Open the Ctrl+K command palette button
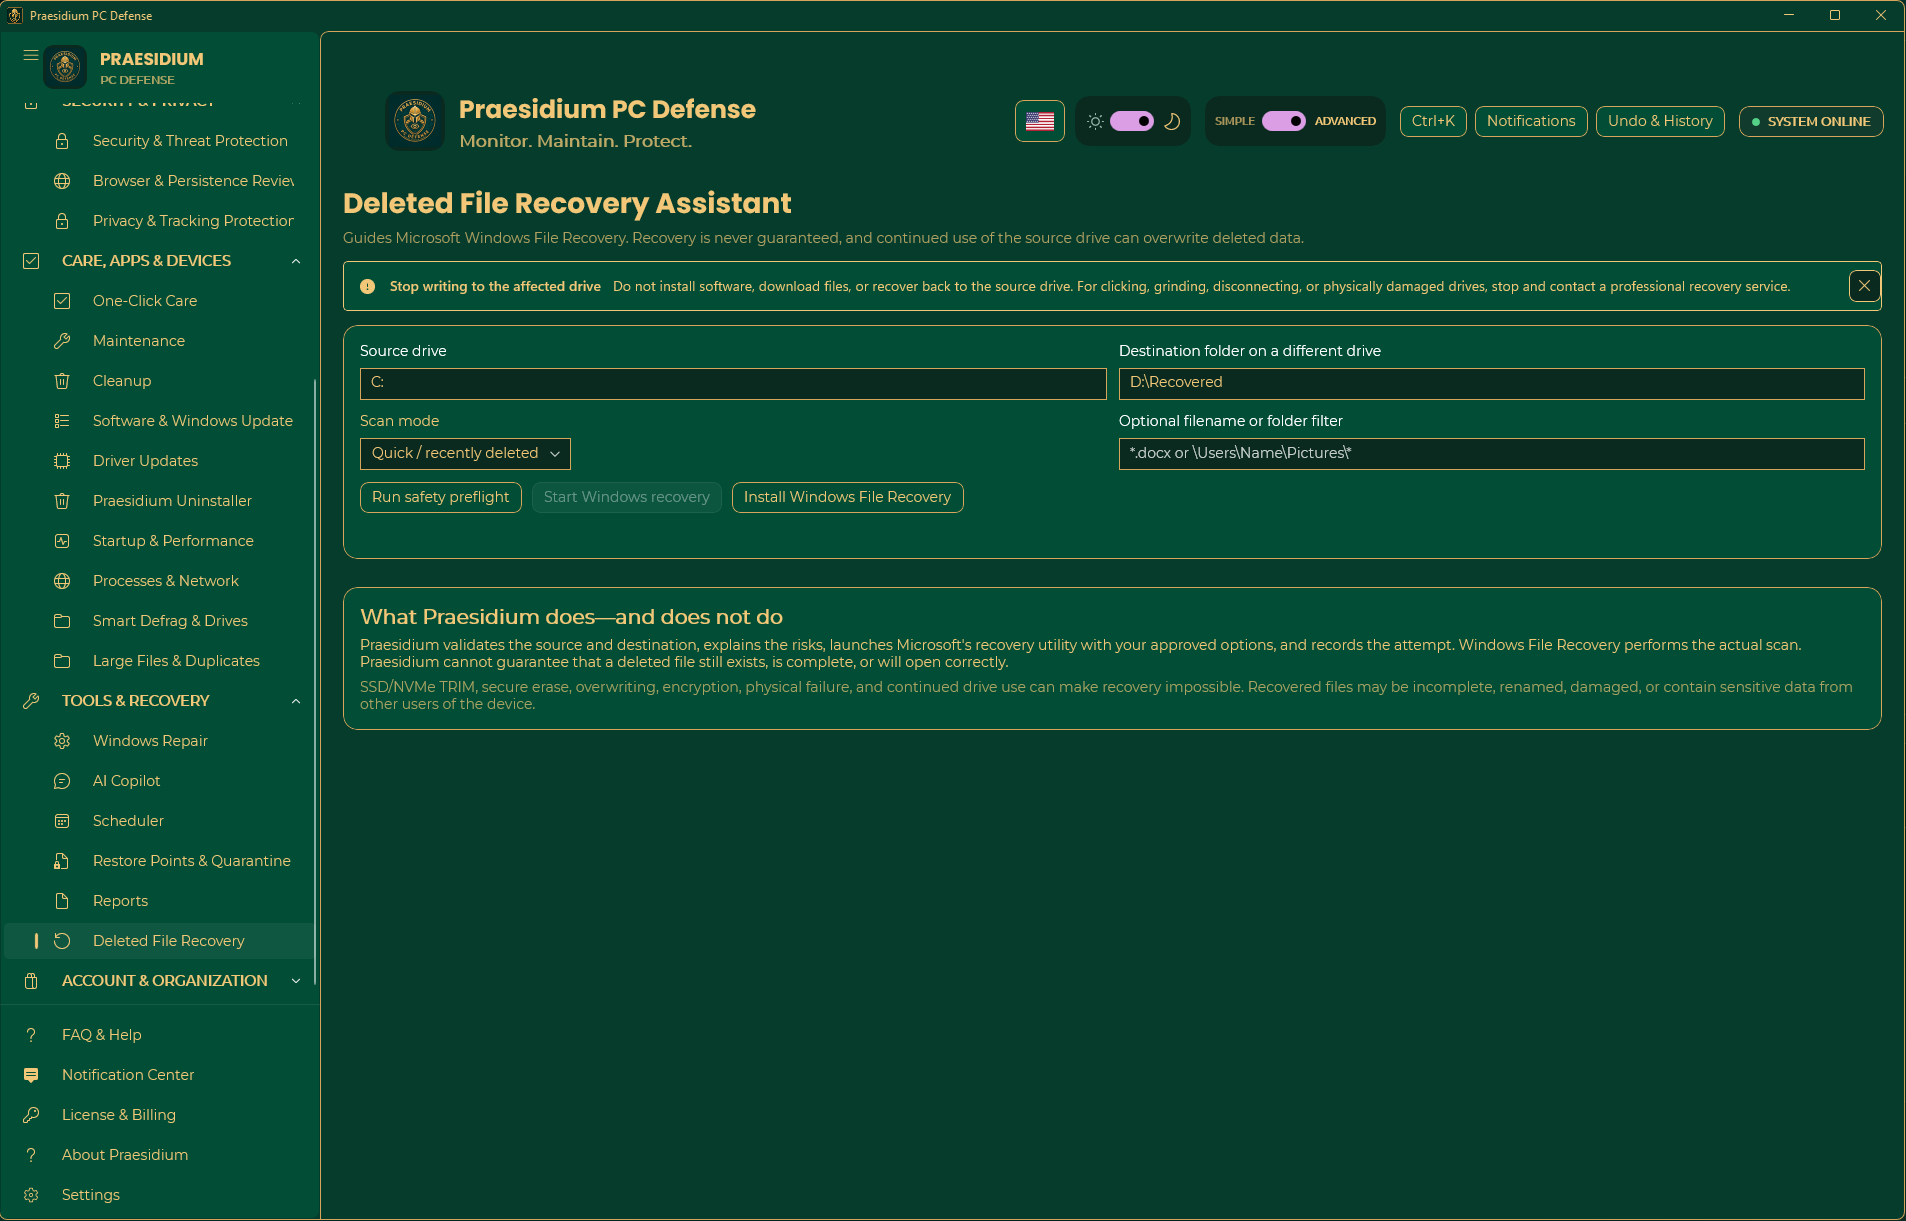 point(1433,121)
